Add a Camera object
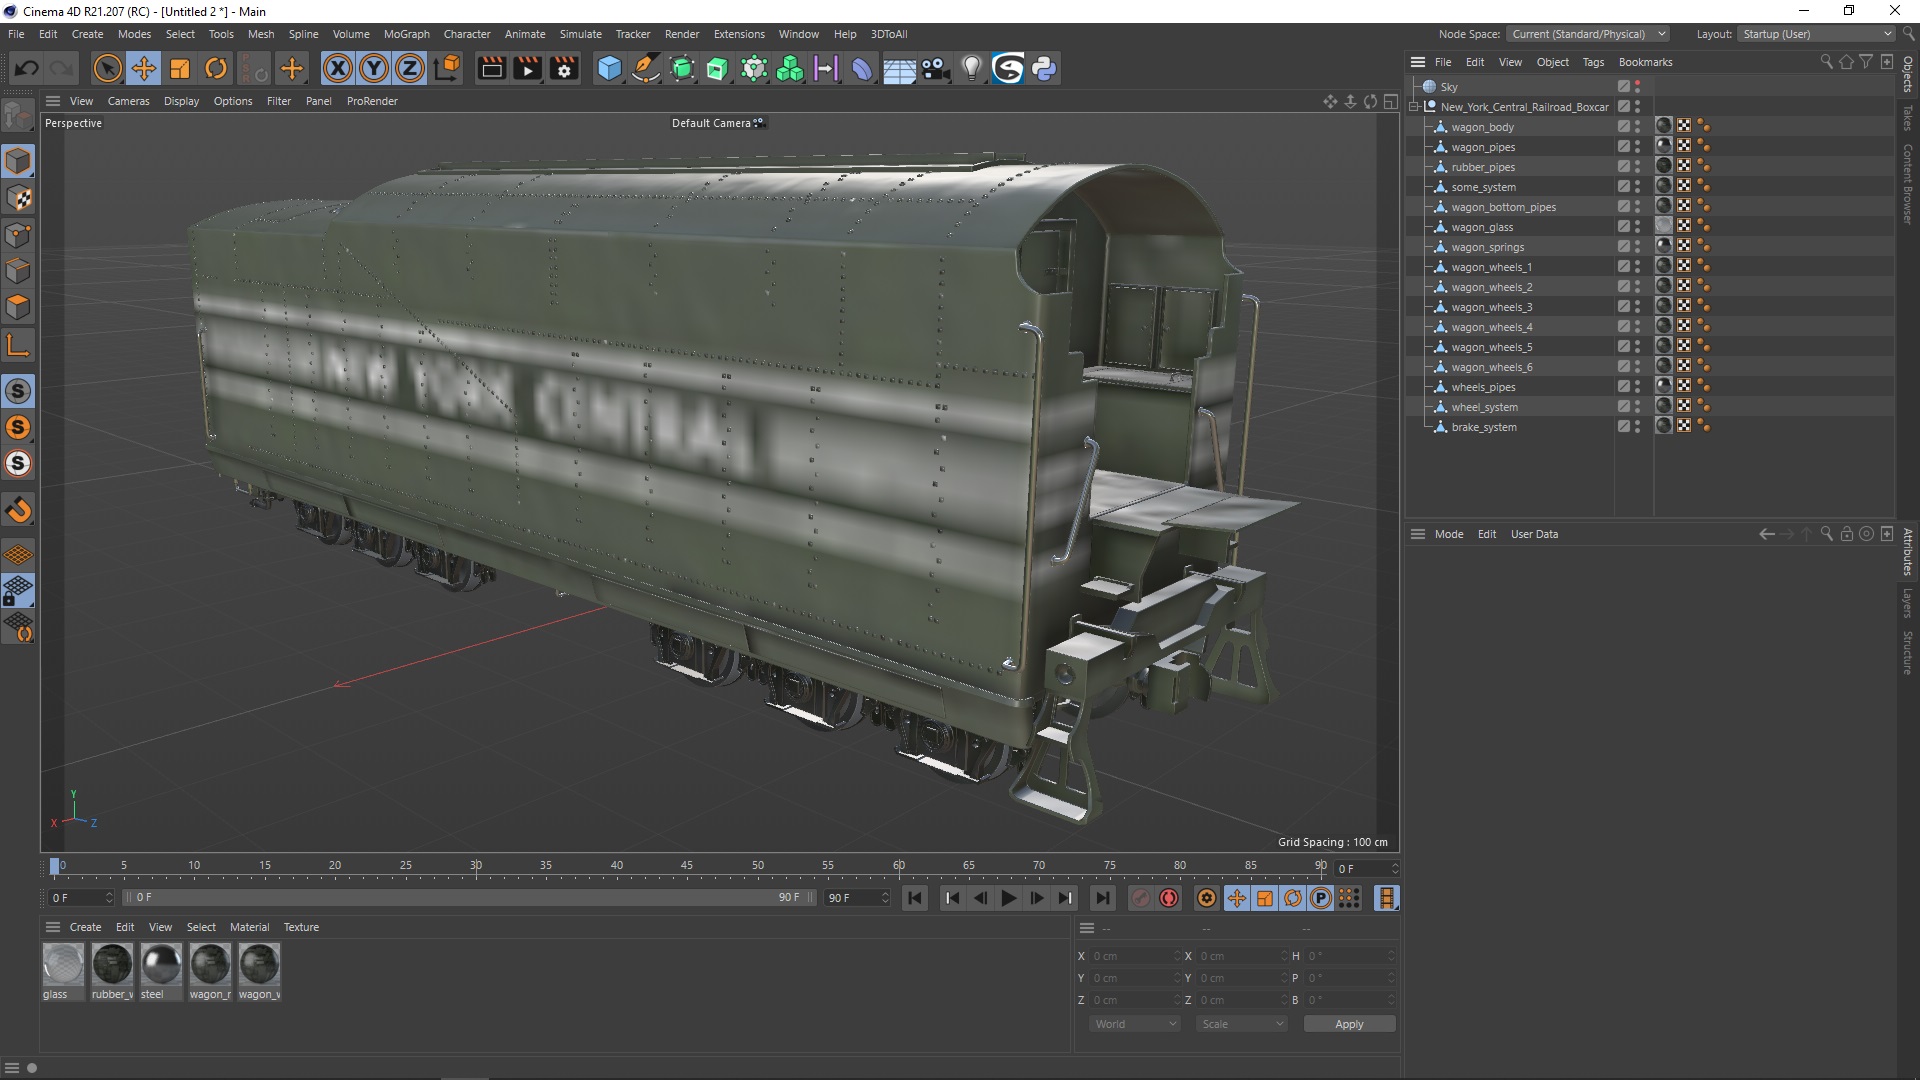 click(935, 68)
